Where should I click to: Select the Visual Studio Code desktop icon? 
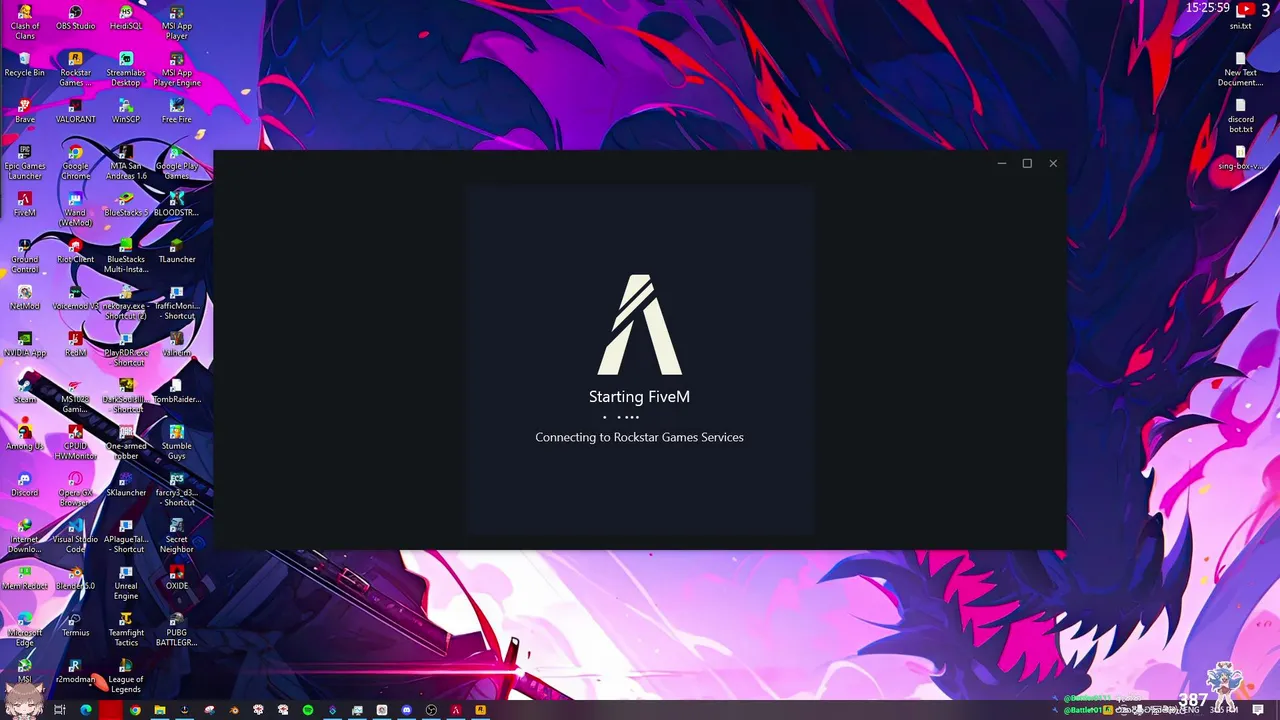[x=75, y=535]
